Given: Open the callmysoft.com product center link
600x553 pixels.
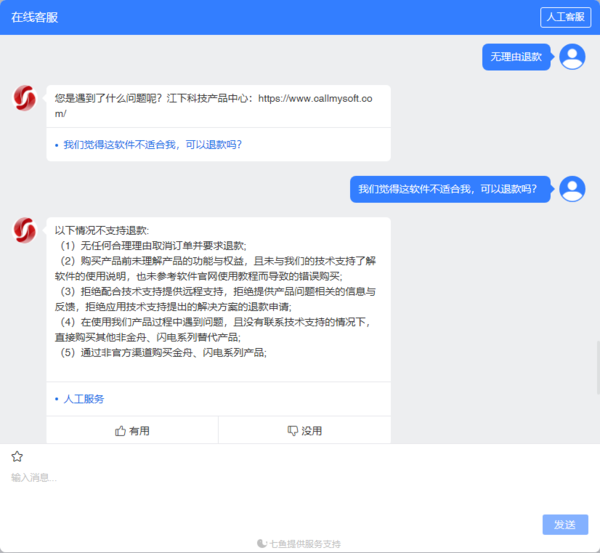Looking at the screenshot, I should click(x=315, y=99).
